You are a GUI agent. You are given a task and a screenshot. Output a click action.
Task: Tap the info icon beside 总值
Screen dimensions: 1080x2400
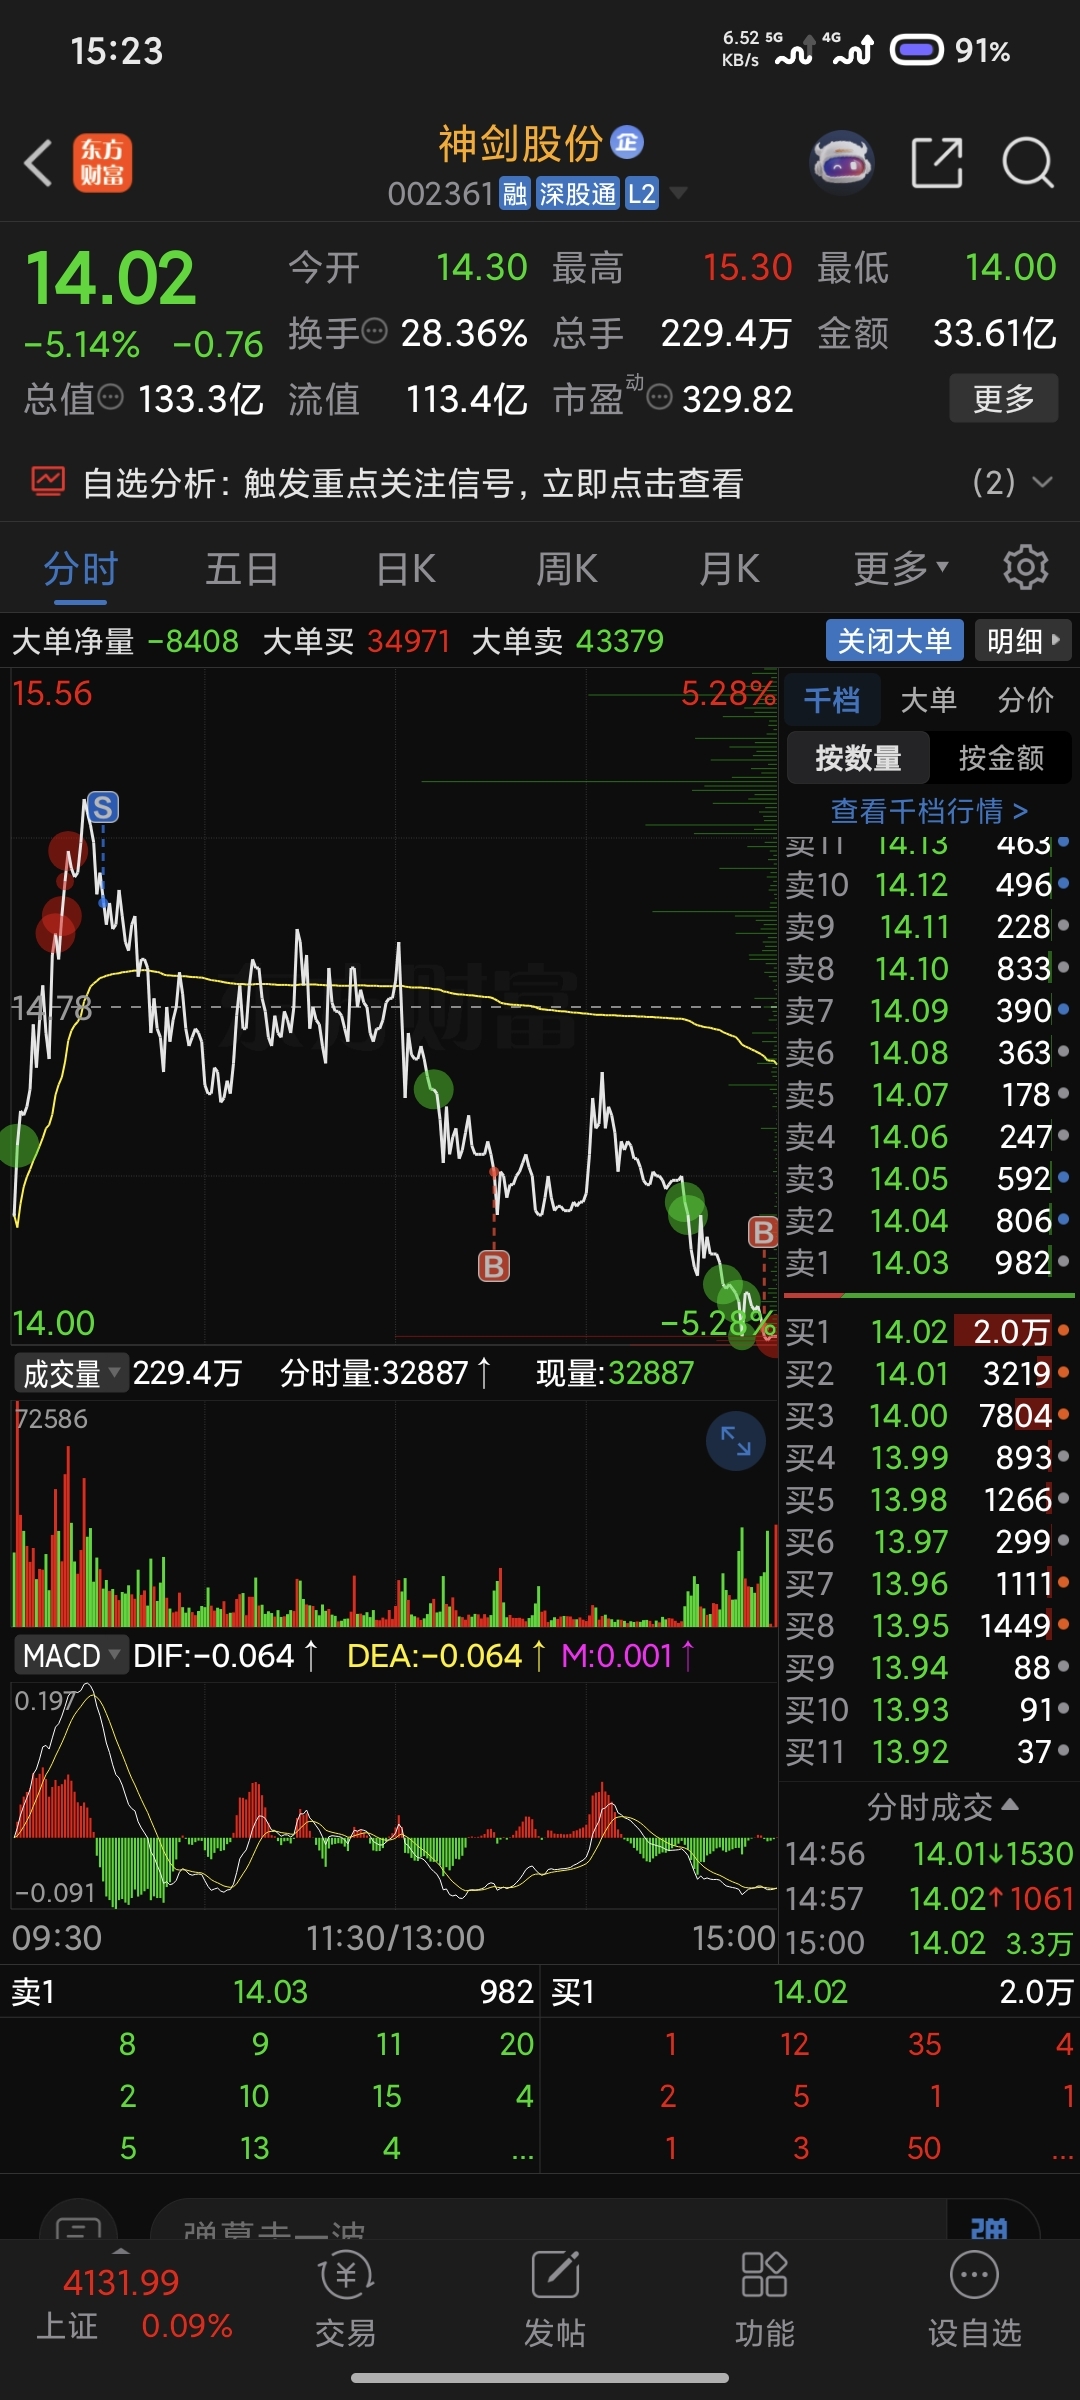(x=110, y=397)
